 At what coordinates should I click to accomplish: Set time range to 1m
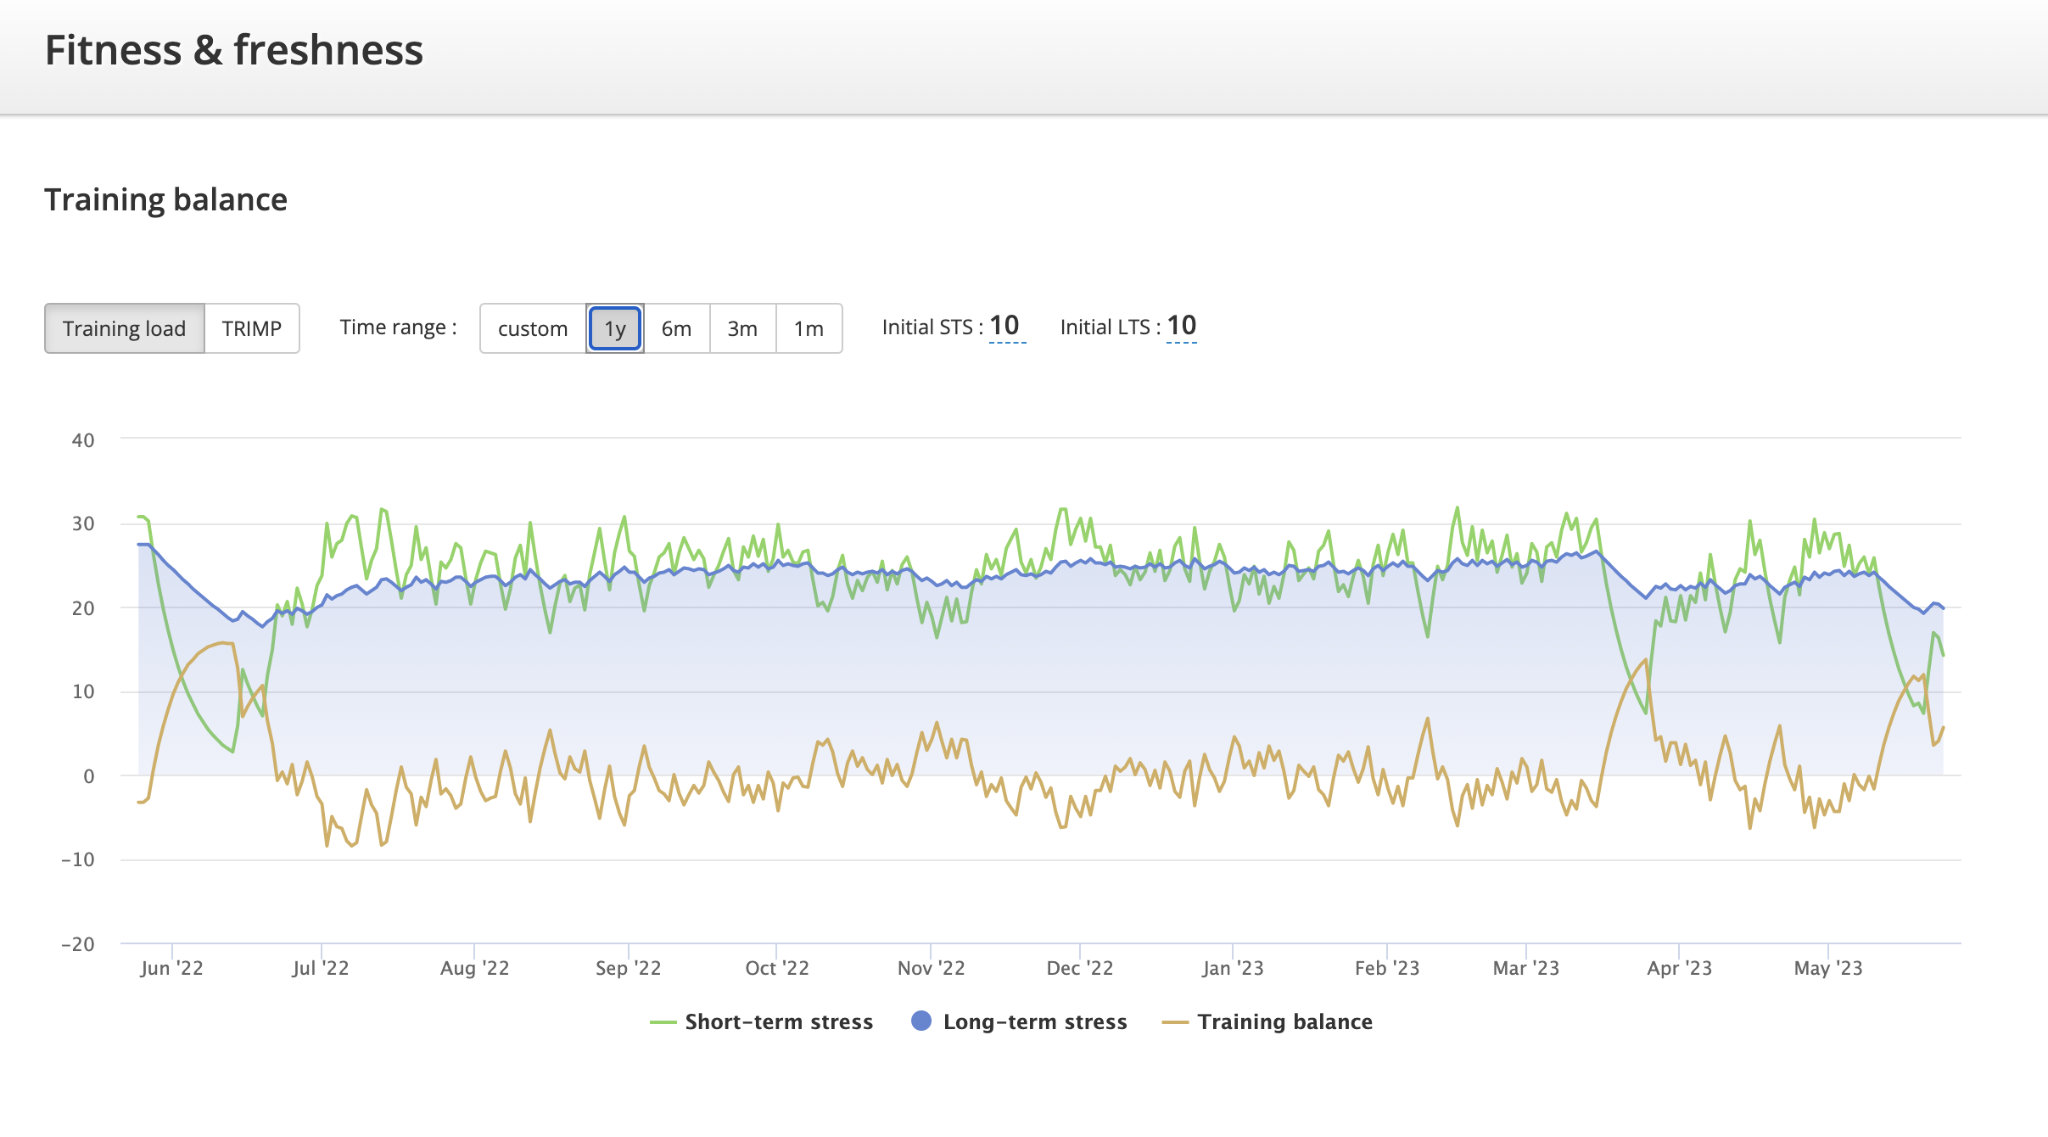click(808, 328)
